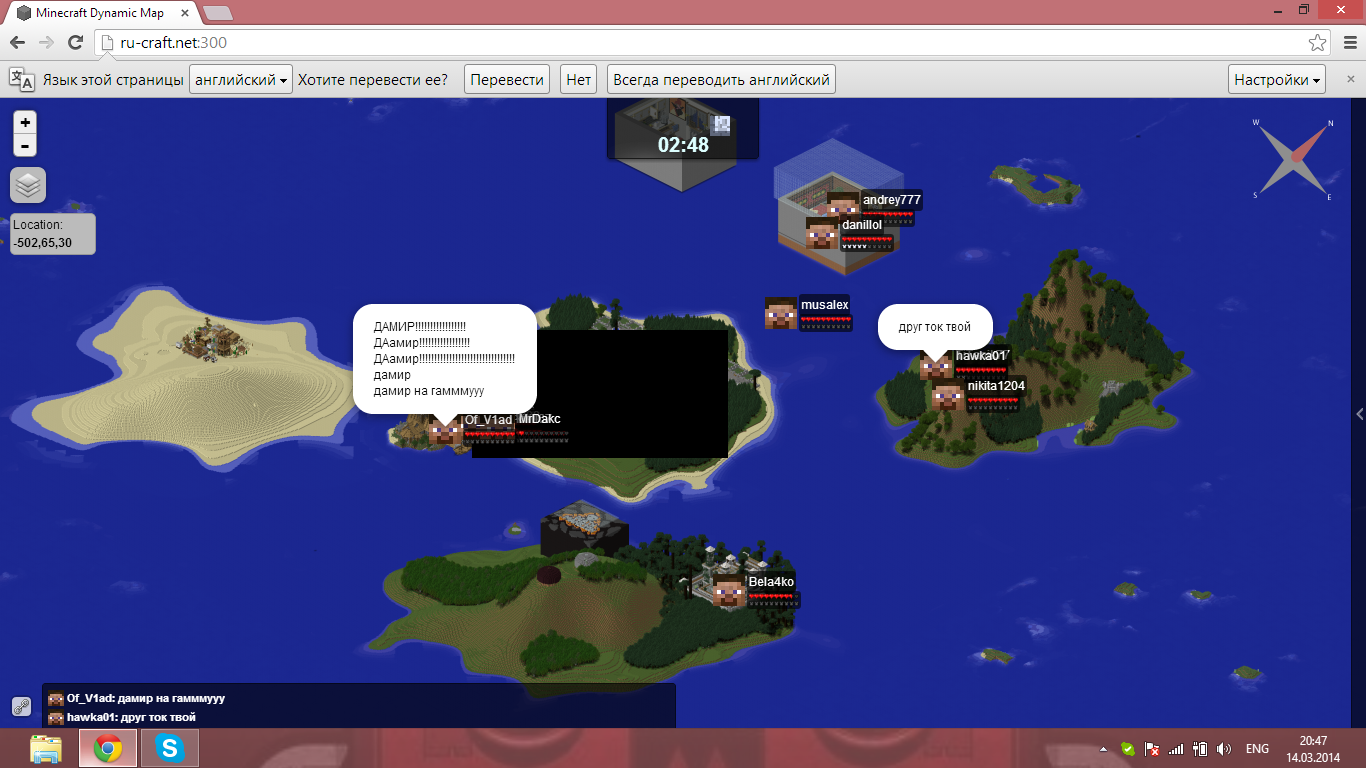
Task: Click the Перевести button
Action: coord(507,80)
